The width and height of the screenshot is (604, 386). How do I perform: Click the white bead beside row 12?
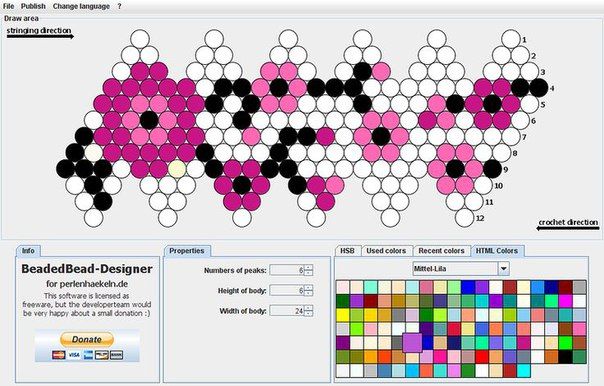click(x=465, y=218)
